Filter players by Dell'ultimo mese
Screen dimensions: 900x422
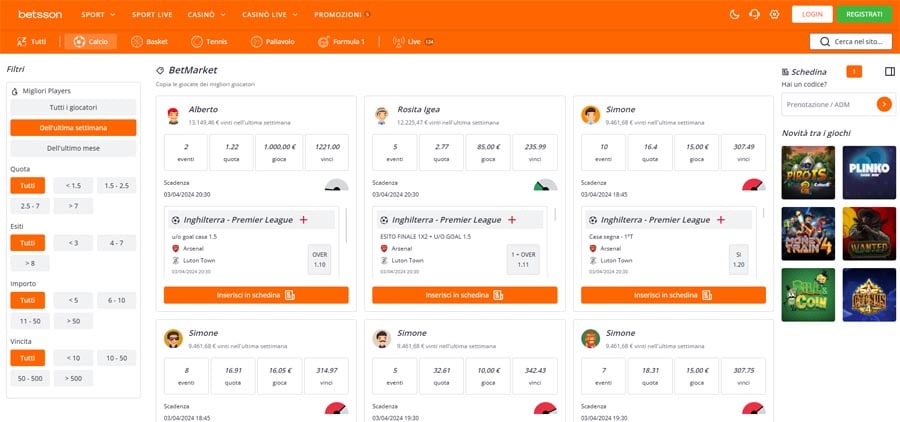[73, 148]
